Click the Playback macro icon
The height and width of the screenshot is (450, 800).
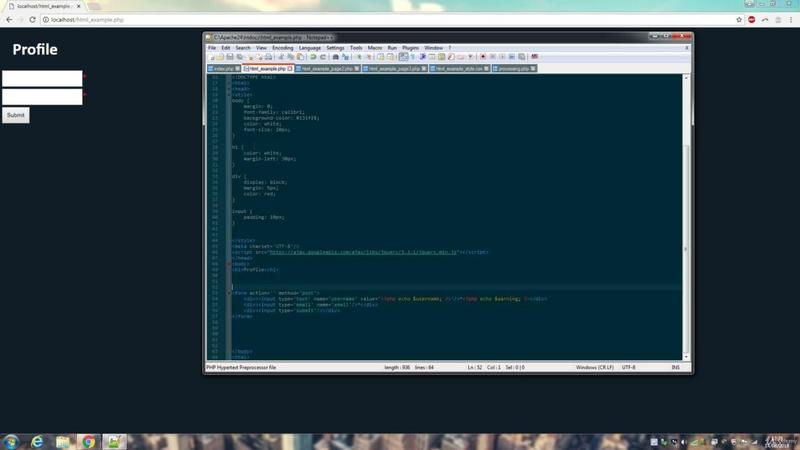pyautogui.click(x=502, y=57)
